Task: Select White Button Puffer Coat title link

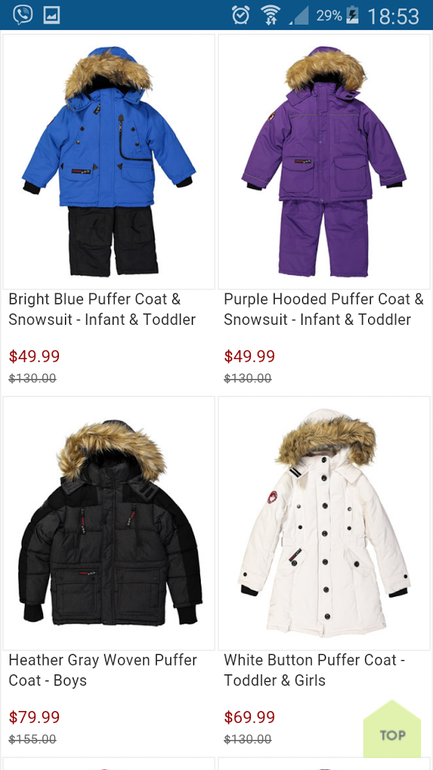Action: coord(314,670)
